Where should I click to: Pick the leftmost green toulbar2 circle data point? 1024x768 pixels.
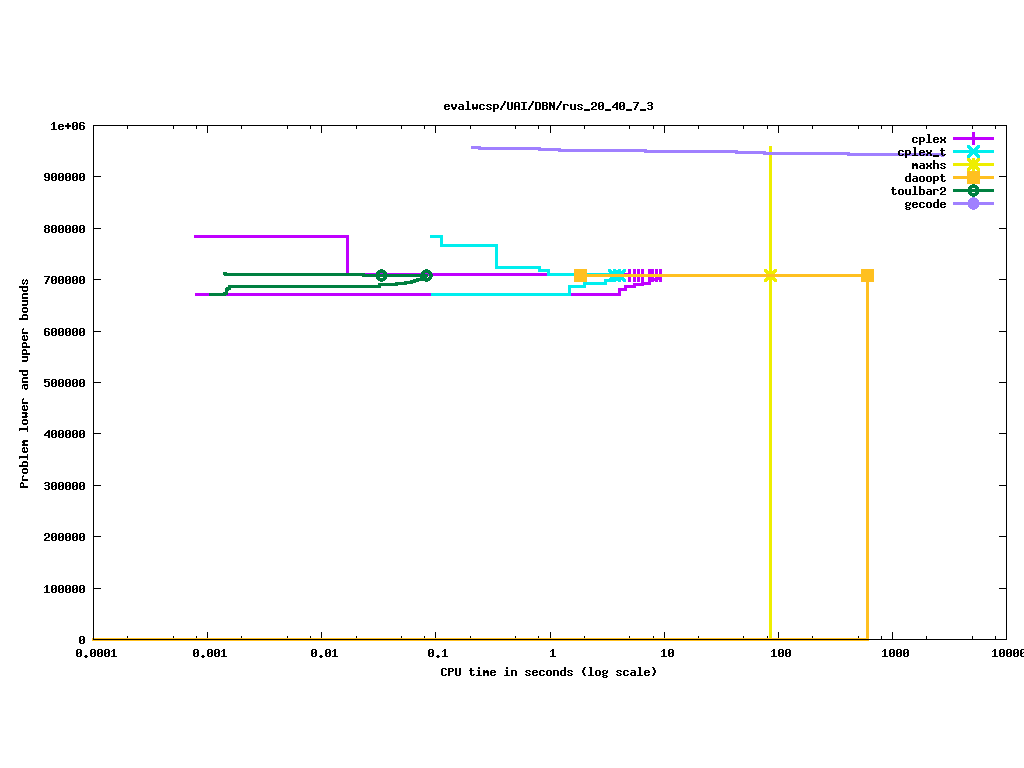[x=381, y=275]
